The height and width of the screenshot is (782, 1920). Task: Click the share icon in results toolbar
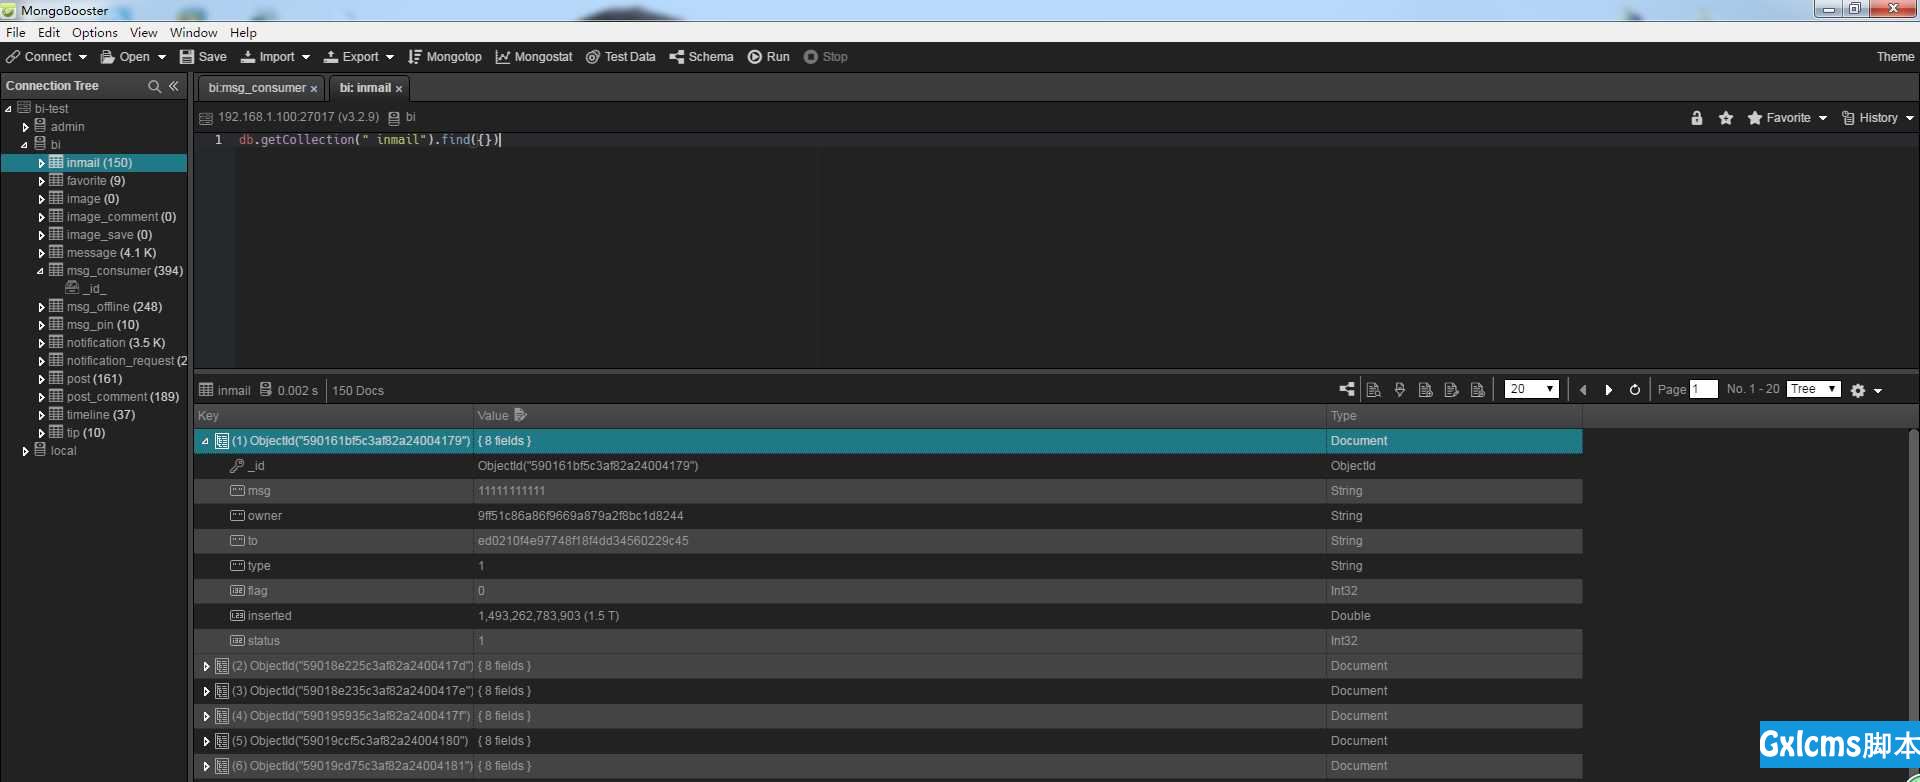pos(1347,390)
